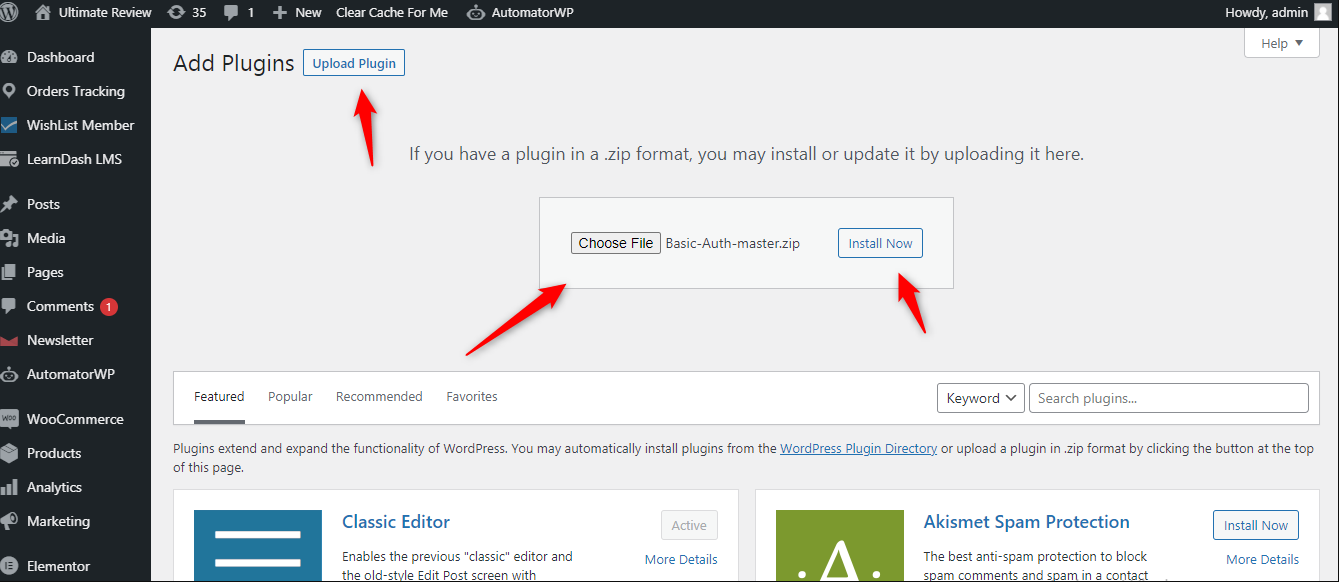Open Clear Cache For Me menu item
Image resolution: width=1339 pixels, height=582 pixels.
click(392, 13)
